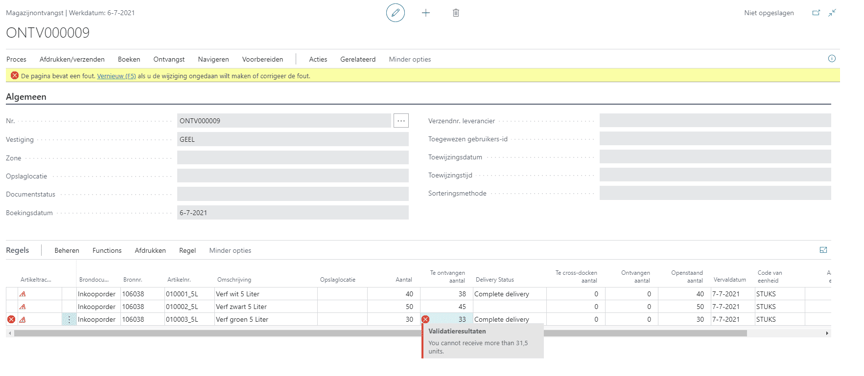
Task: Click item tracking icon for Verf groen row
Action: (x=23, y=319)
